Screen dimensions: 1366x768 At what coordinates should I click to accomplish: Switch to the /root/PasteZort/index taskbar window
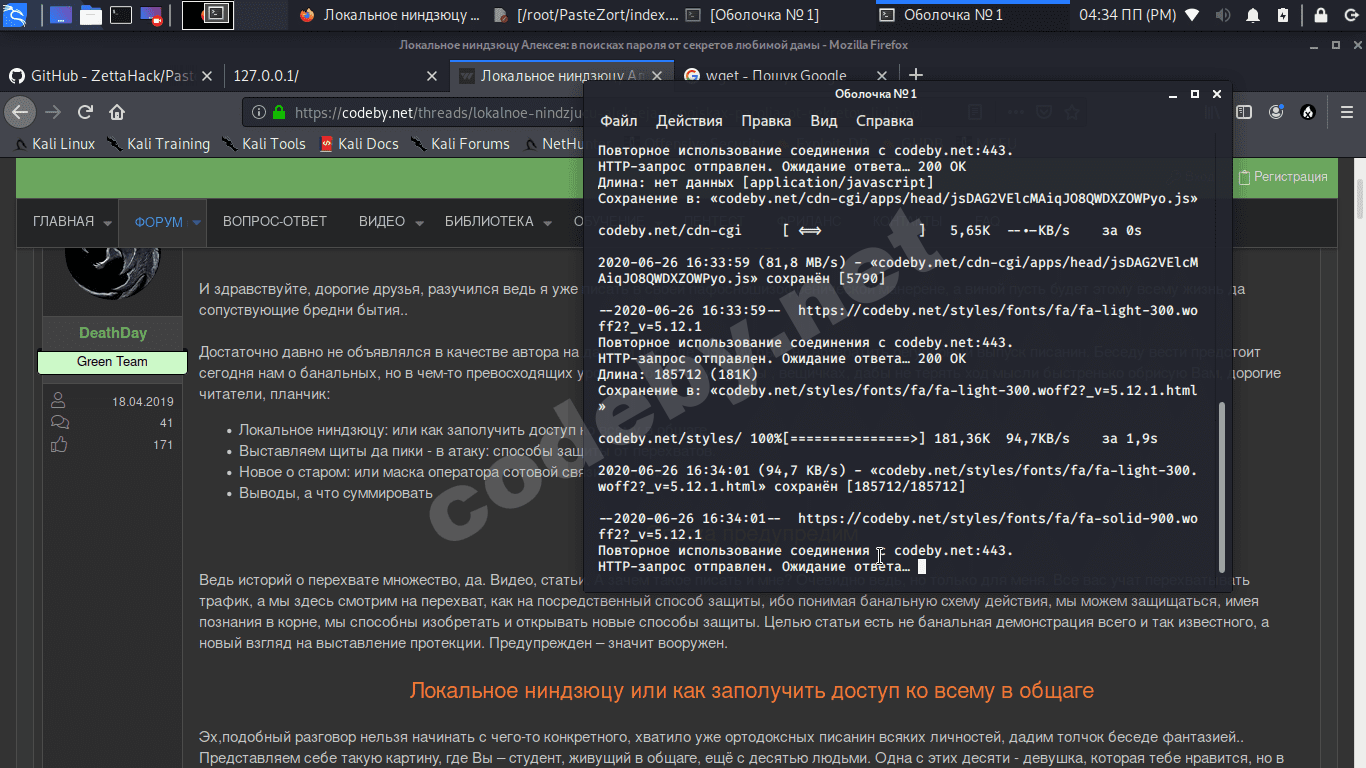(x=586, y=15)
